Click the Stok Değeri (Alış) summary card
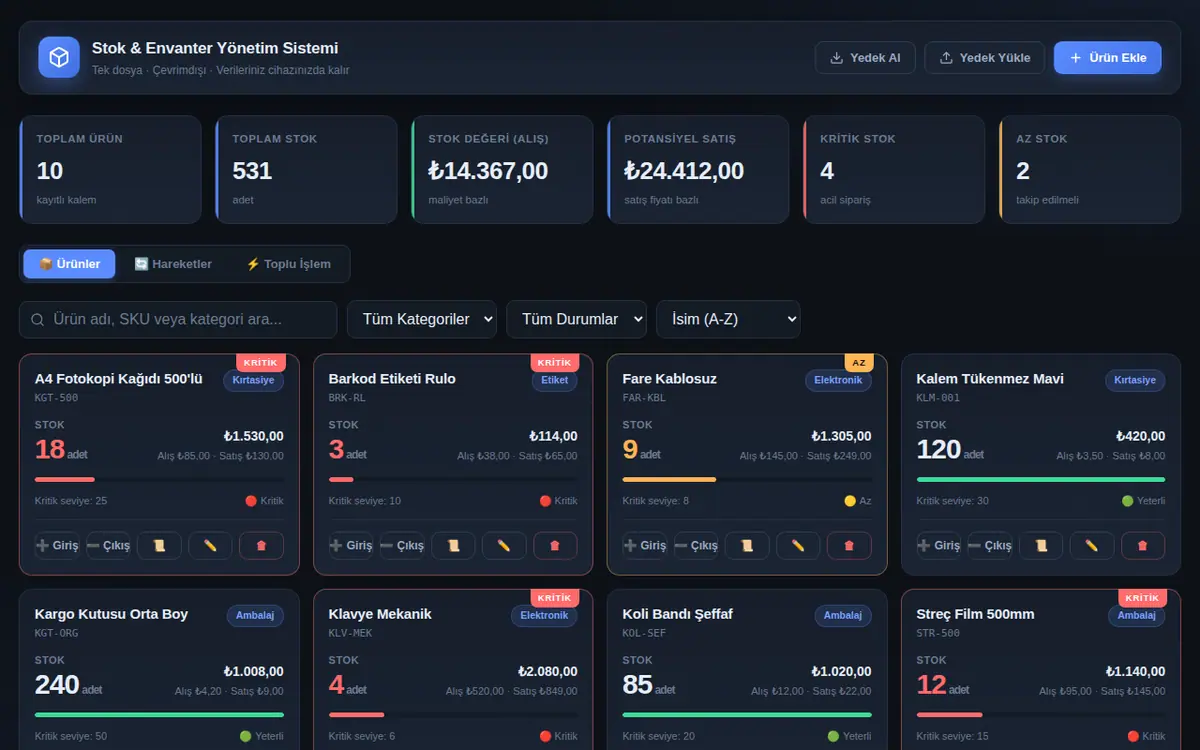Screen dimensions: 1200x750 click(x=502, y=169)
